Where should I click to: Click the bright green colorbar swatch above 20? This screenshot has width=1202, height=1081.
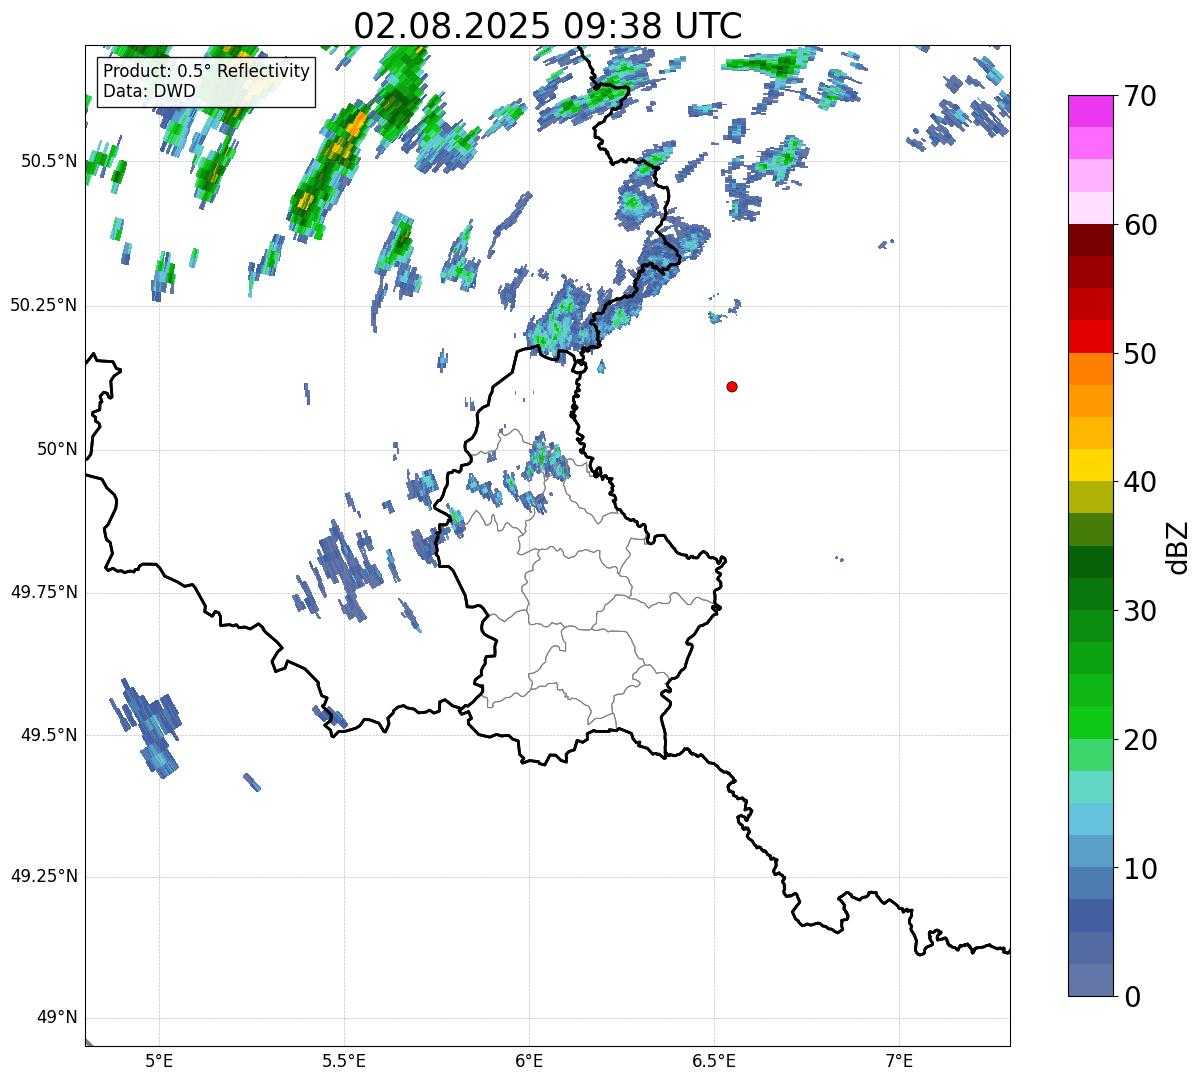coord(1091,723)
